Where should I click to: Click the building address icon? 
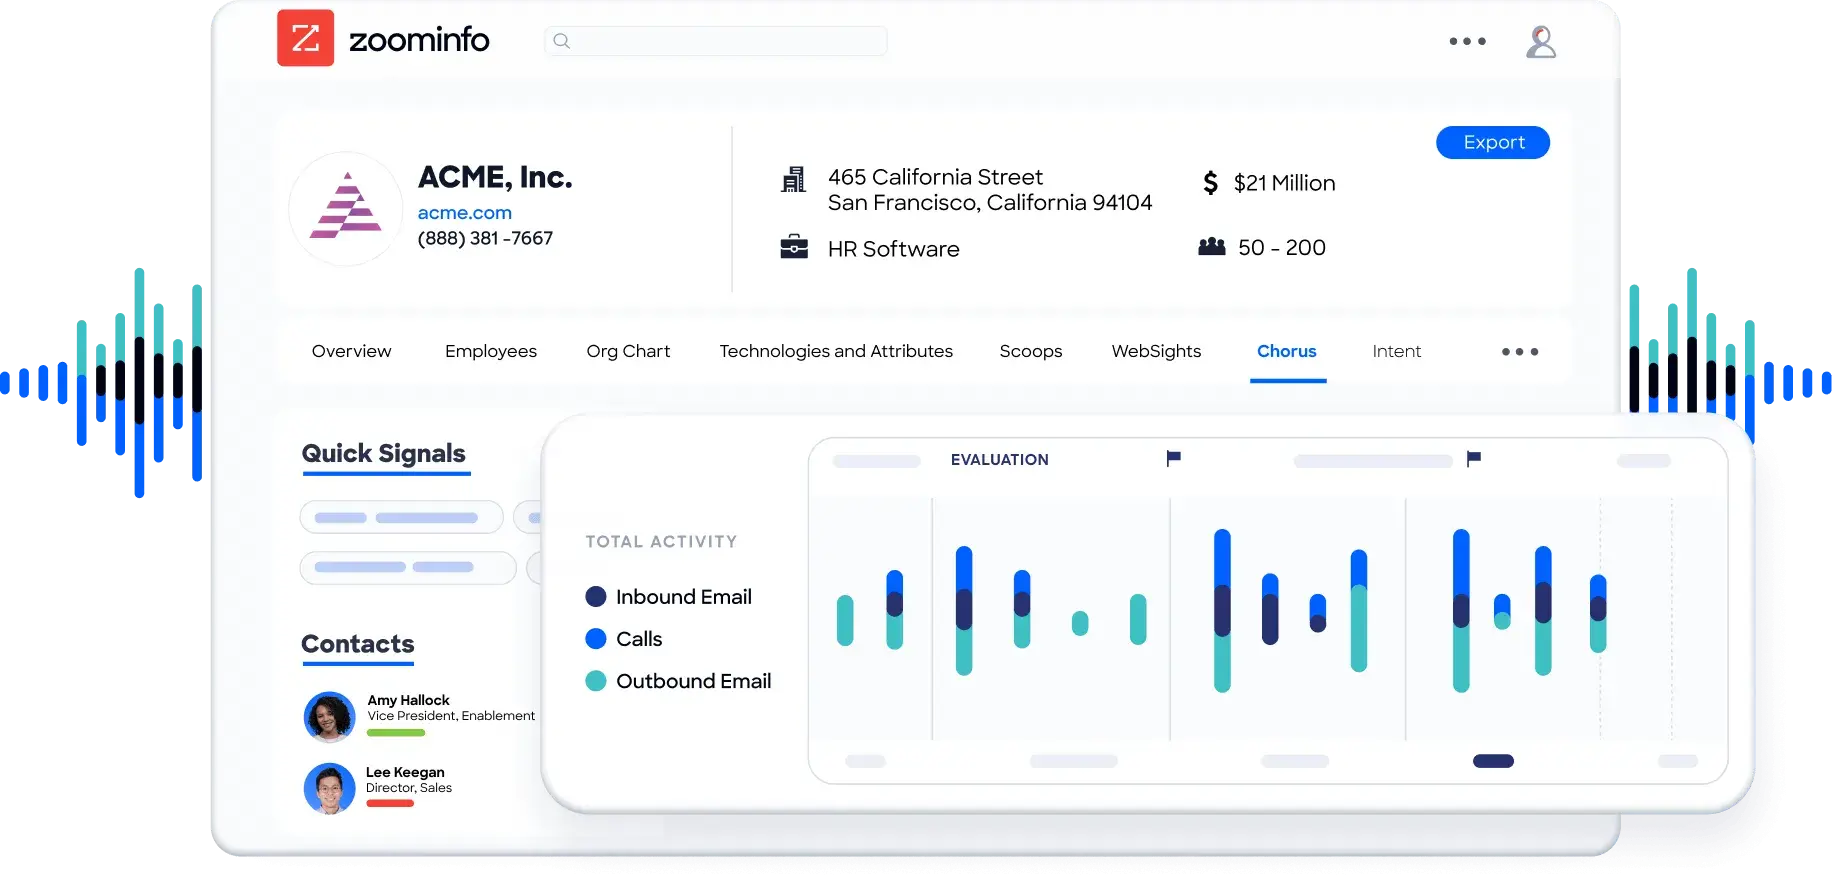point(793,180)
